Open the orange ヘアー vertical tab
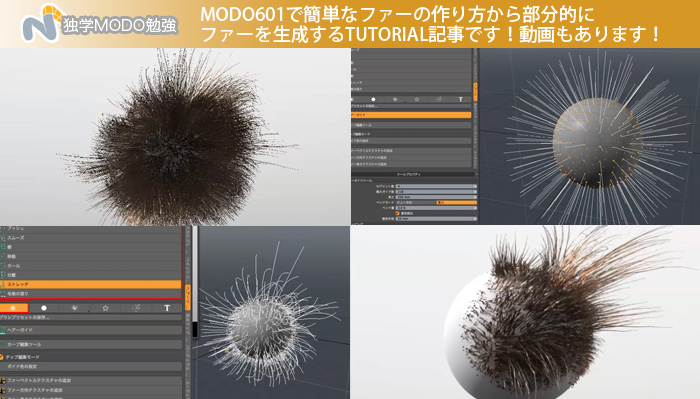Screen dimensions: 700x399 tap(188, 297)
